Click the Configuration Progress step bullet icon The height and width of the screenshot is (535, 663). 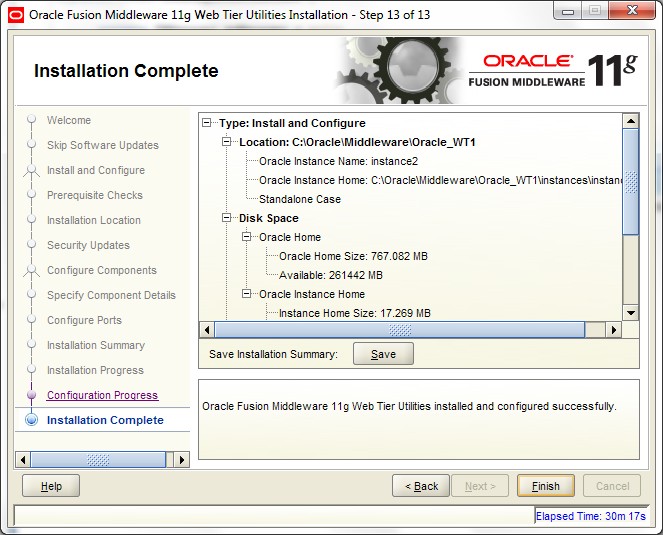pos(31,395)
